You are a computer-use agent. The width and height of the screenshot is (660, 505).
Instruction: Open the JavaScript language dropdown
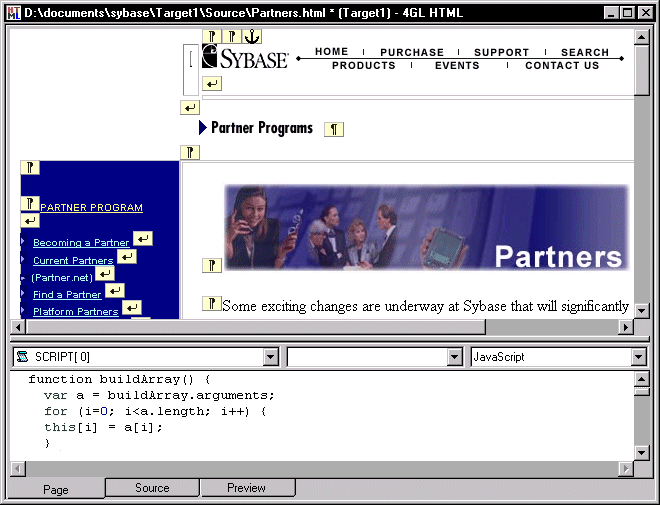point(638,357)
